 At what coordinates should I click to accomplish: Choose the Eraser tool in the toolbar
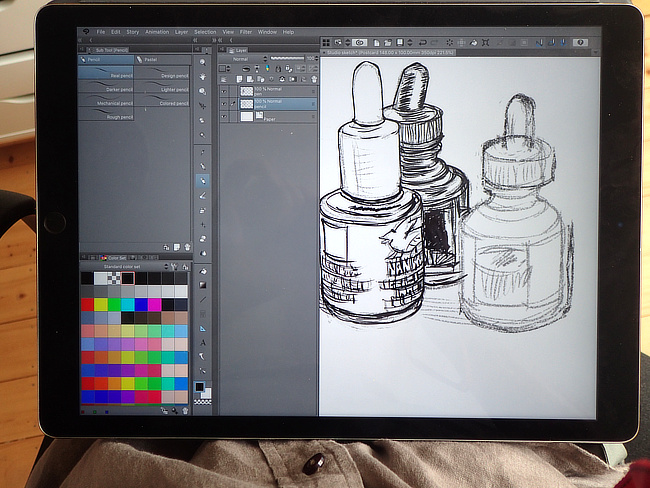203,196
